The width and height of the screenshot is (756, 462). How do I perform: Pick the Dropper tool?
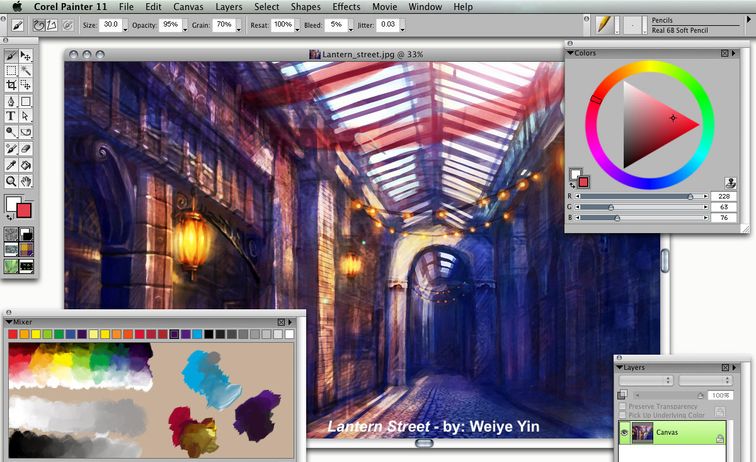pyautogui.click(x=11, y=165)
